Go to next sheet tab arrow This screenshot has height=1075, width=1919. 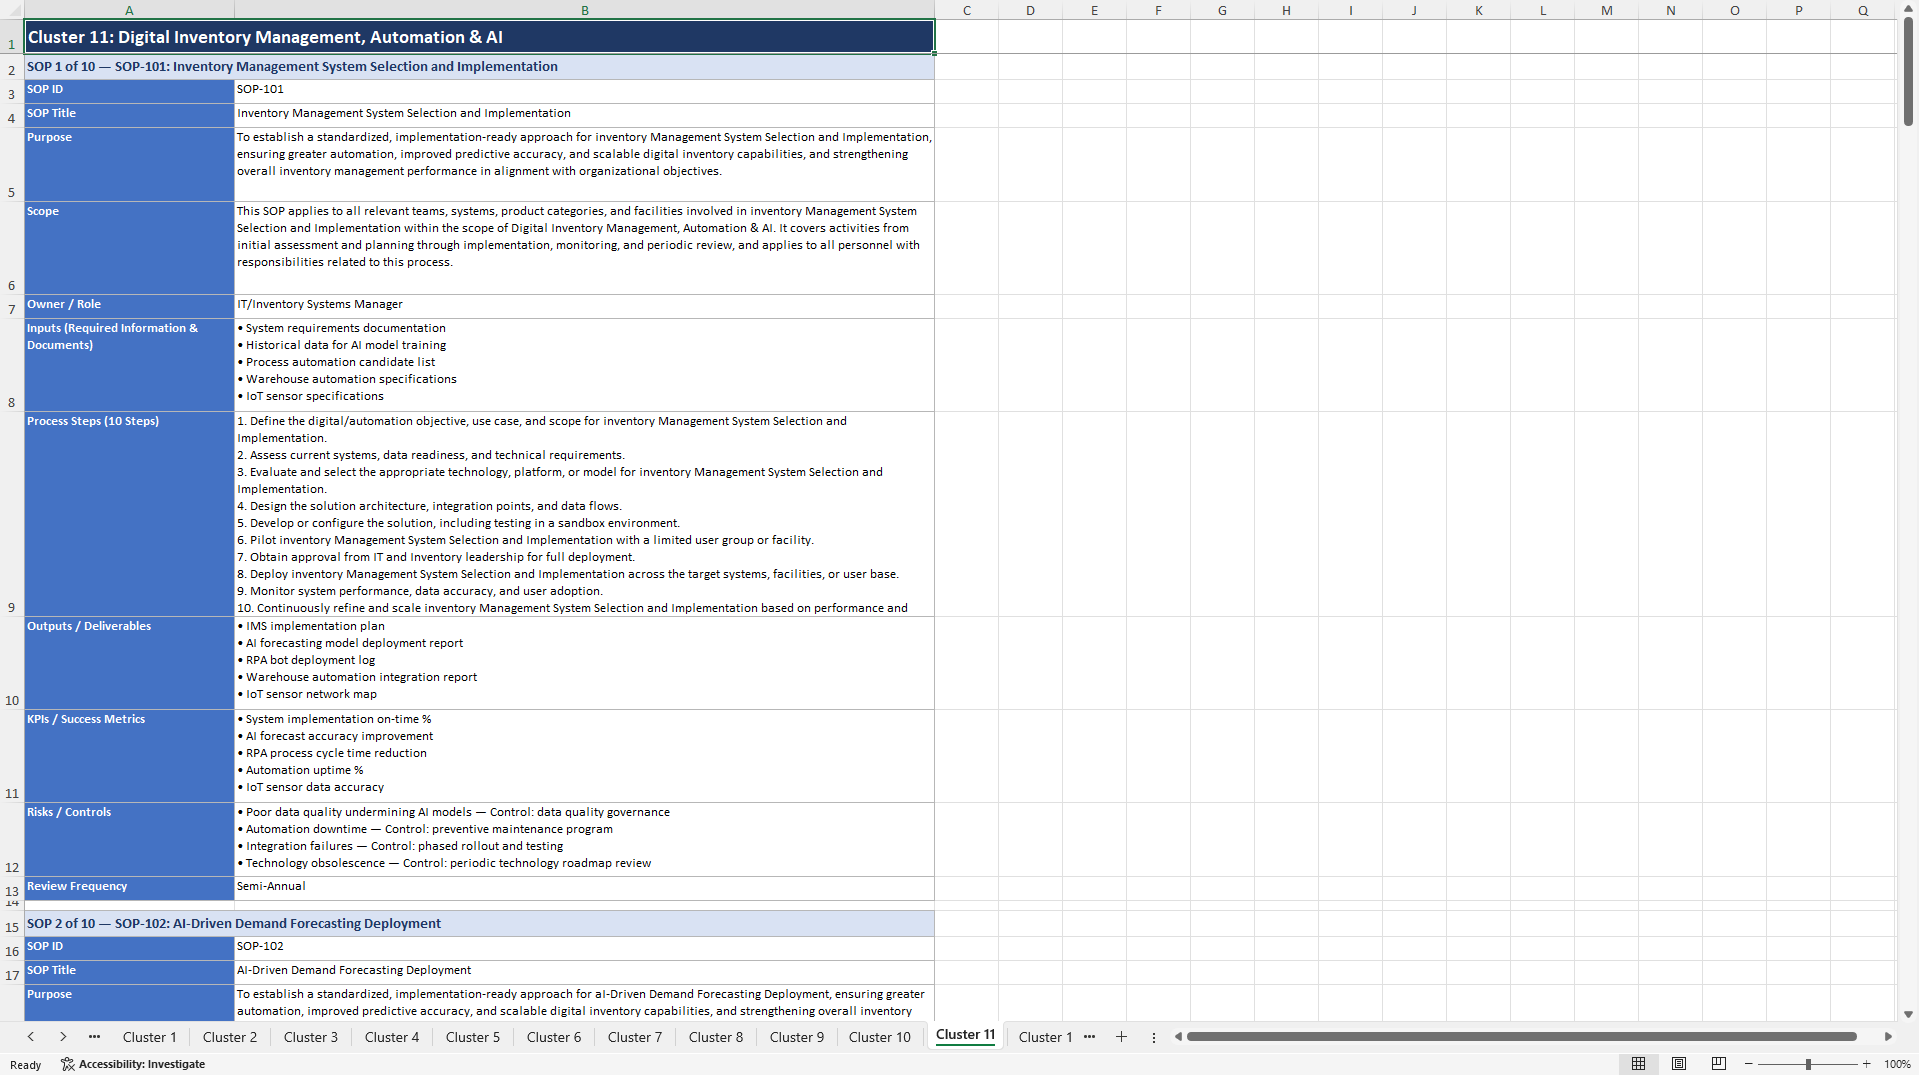(63, 1037)
